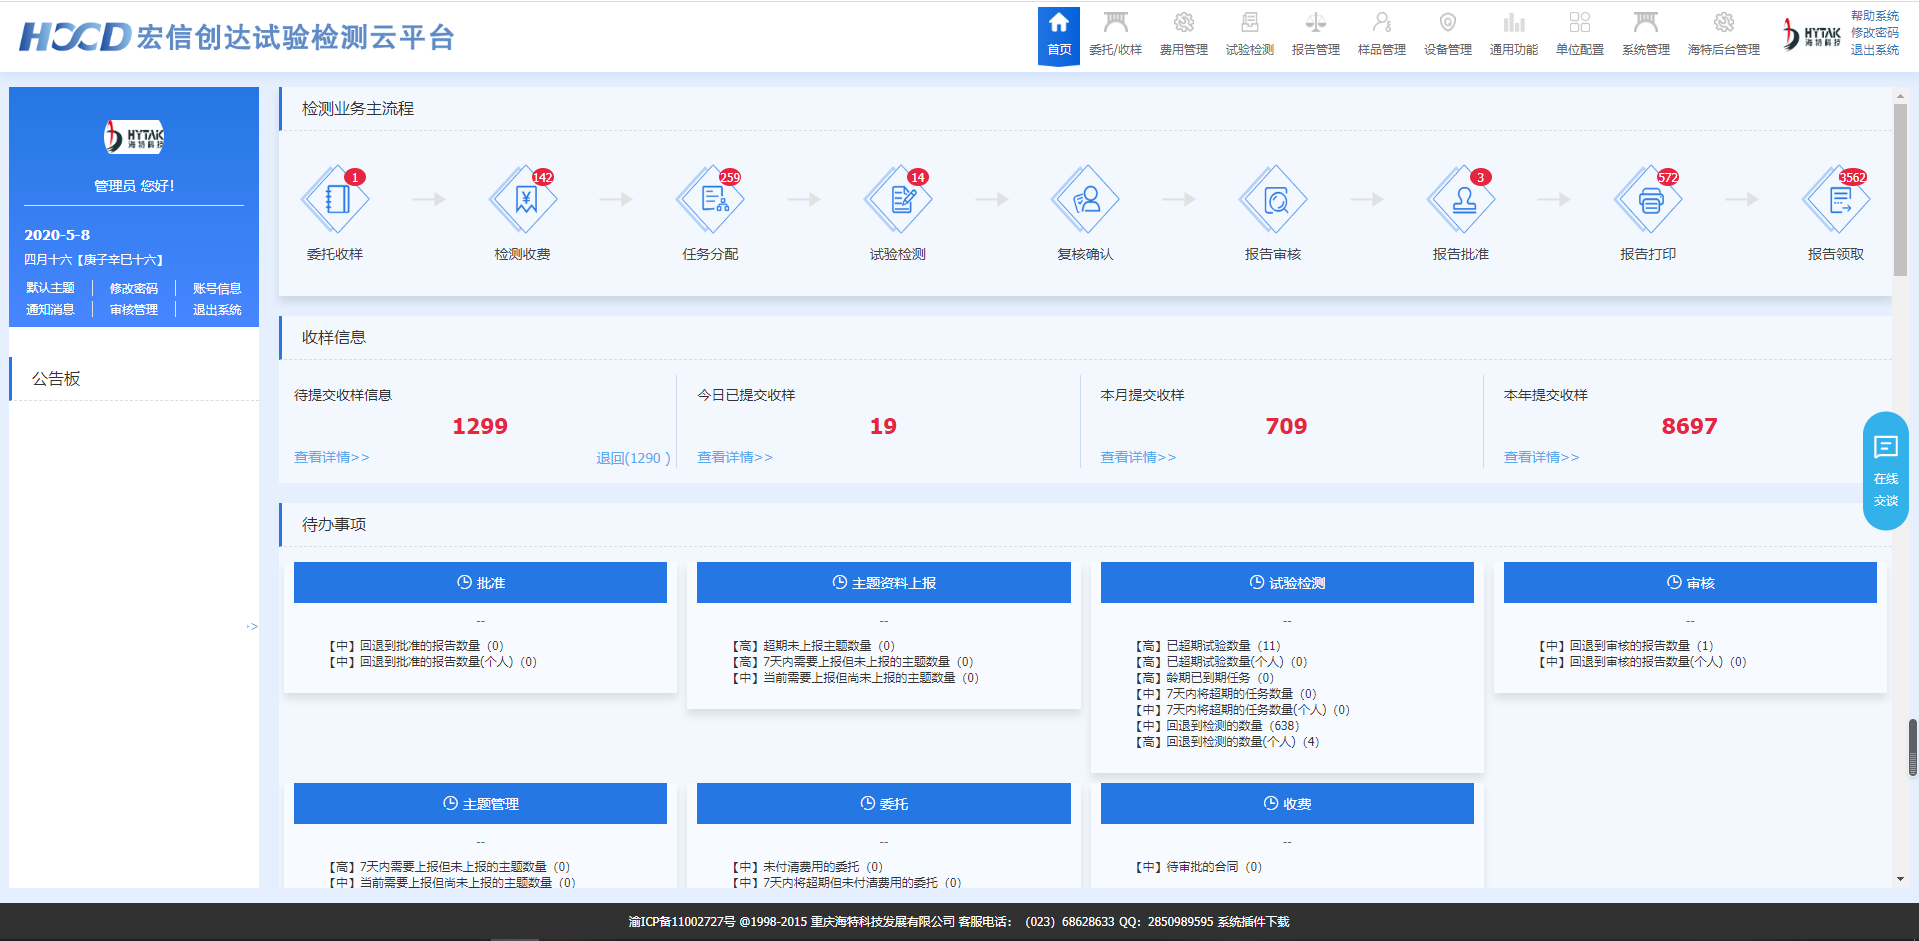Click the 复核确认 process icon
This screenshot has height=941, width=1919.
(1085, 199)
